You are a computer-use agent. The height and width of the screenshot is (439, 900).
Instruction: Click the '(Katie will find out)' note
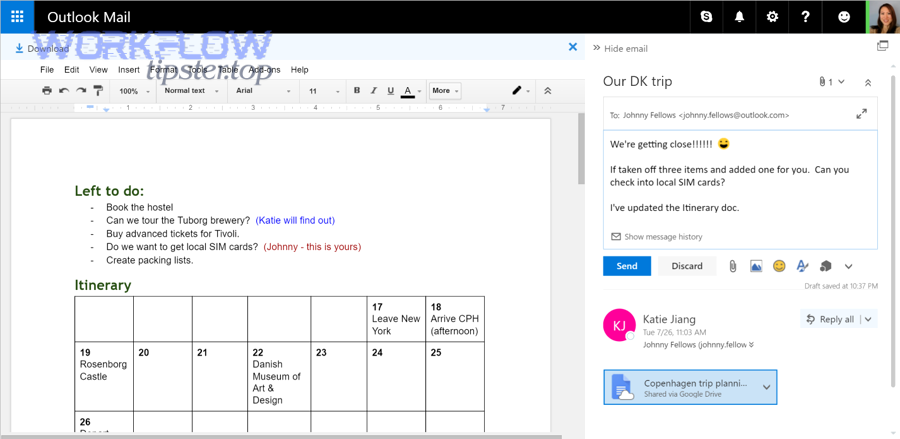(295, 220)
